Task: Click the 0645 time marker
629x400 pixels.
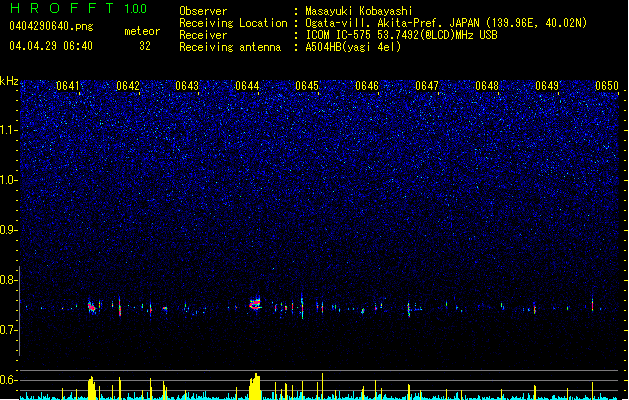Action: (x=307, y=86)
